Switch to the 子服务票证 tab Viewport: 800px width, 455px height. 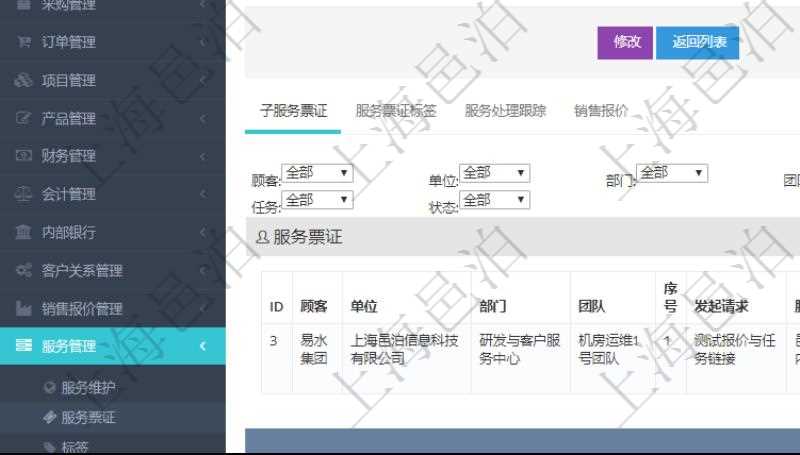293,111
